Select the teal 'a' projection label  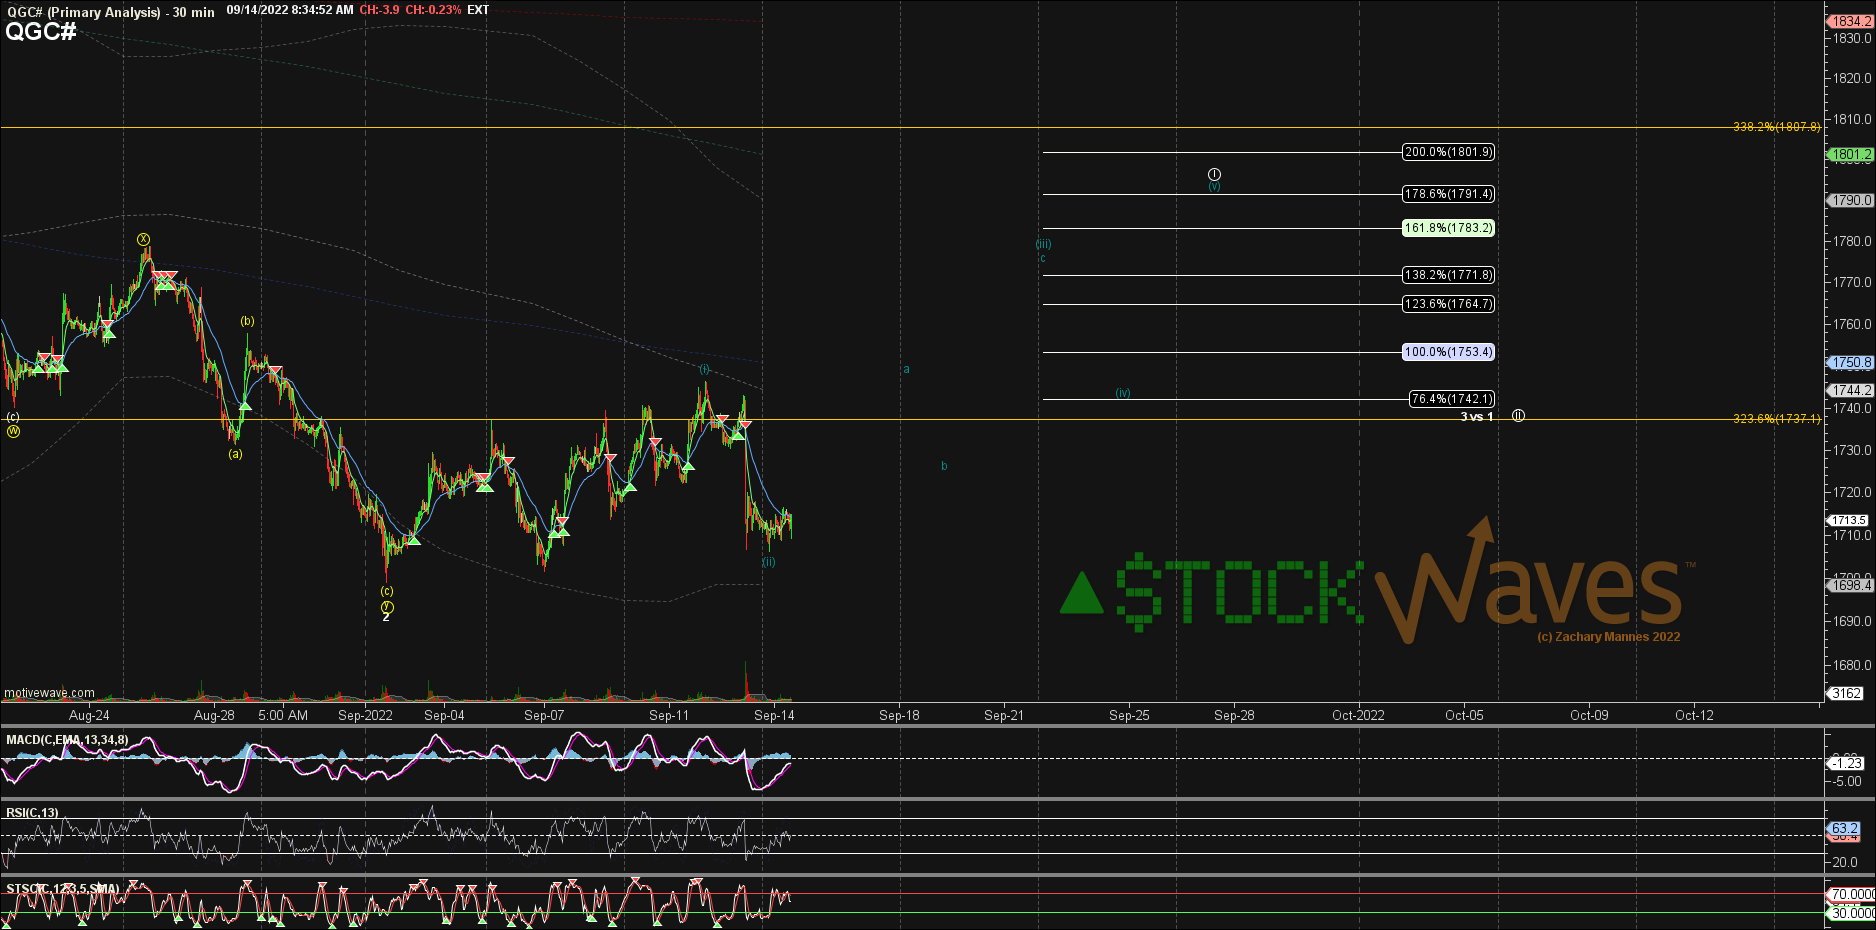point(907,369)
